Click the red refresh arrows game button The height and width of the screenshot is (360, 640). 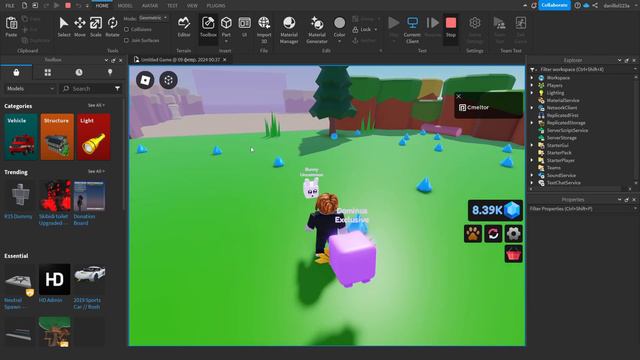[493, 234]
